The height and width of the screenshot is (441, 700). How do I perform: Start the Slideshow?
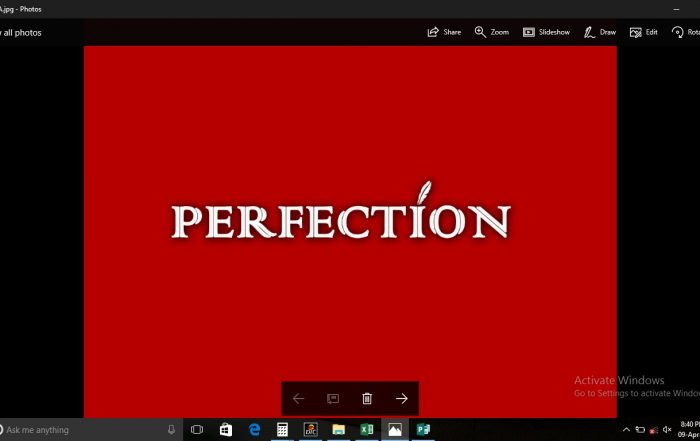546,32
